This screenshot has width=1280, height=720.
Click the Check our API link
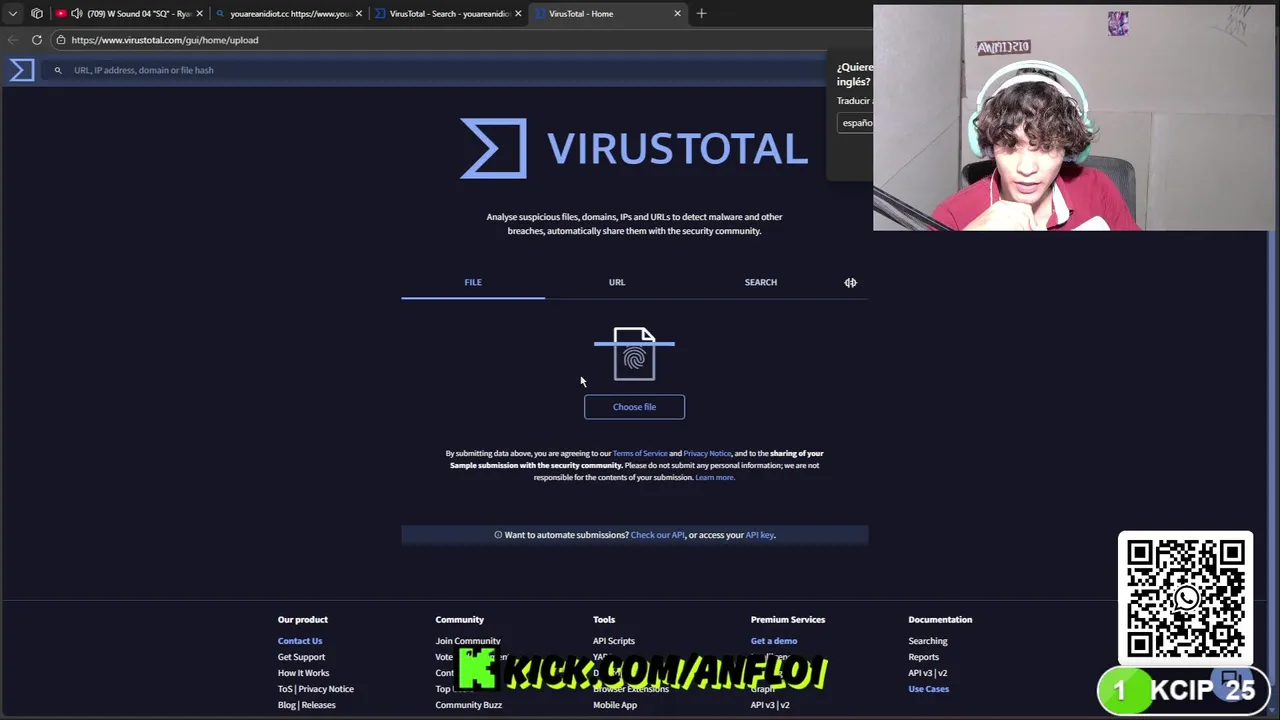tap(657, 535)
